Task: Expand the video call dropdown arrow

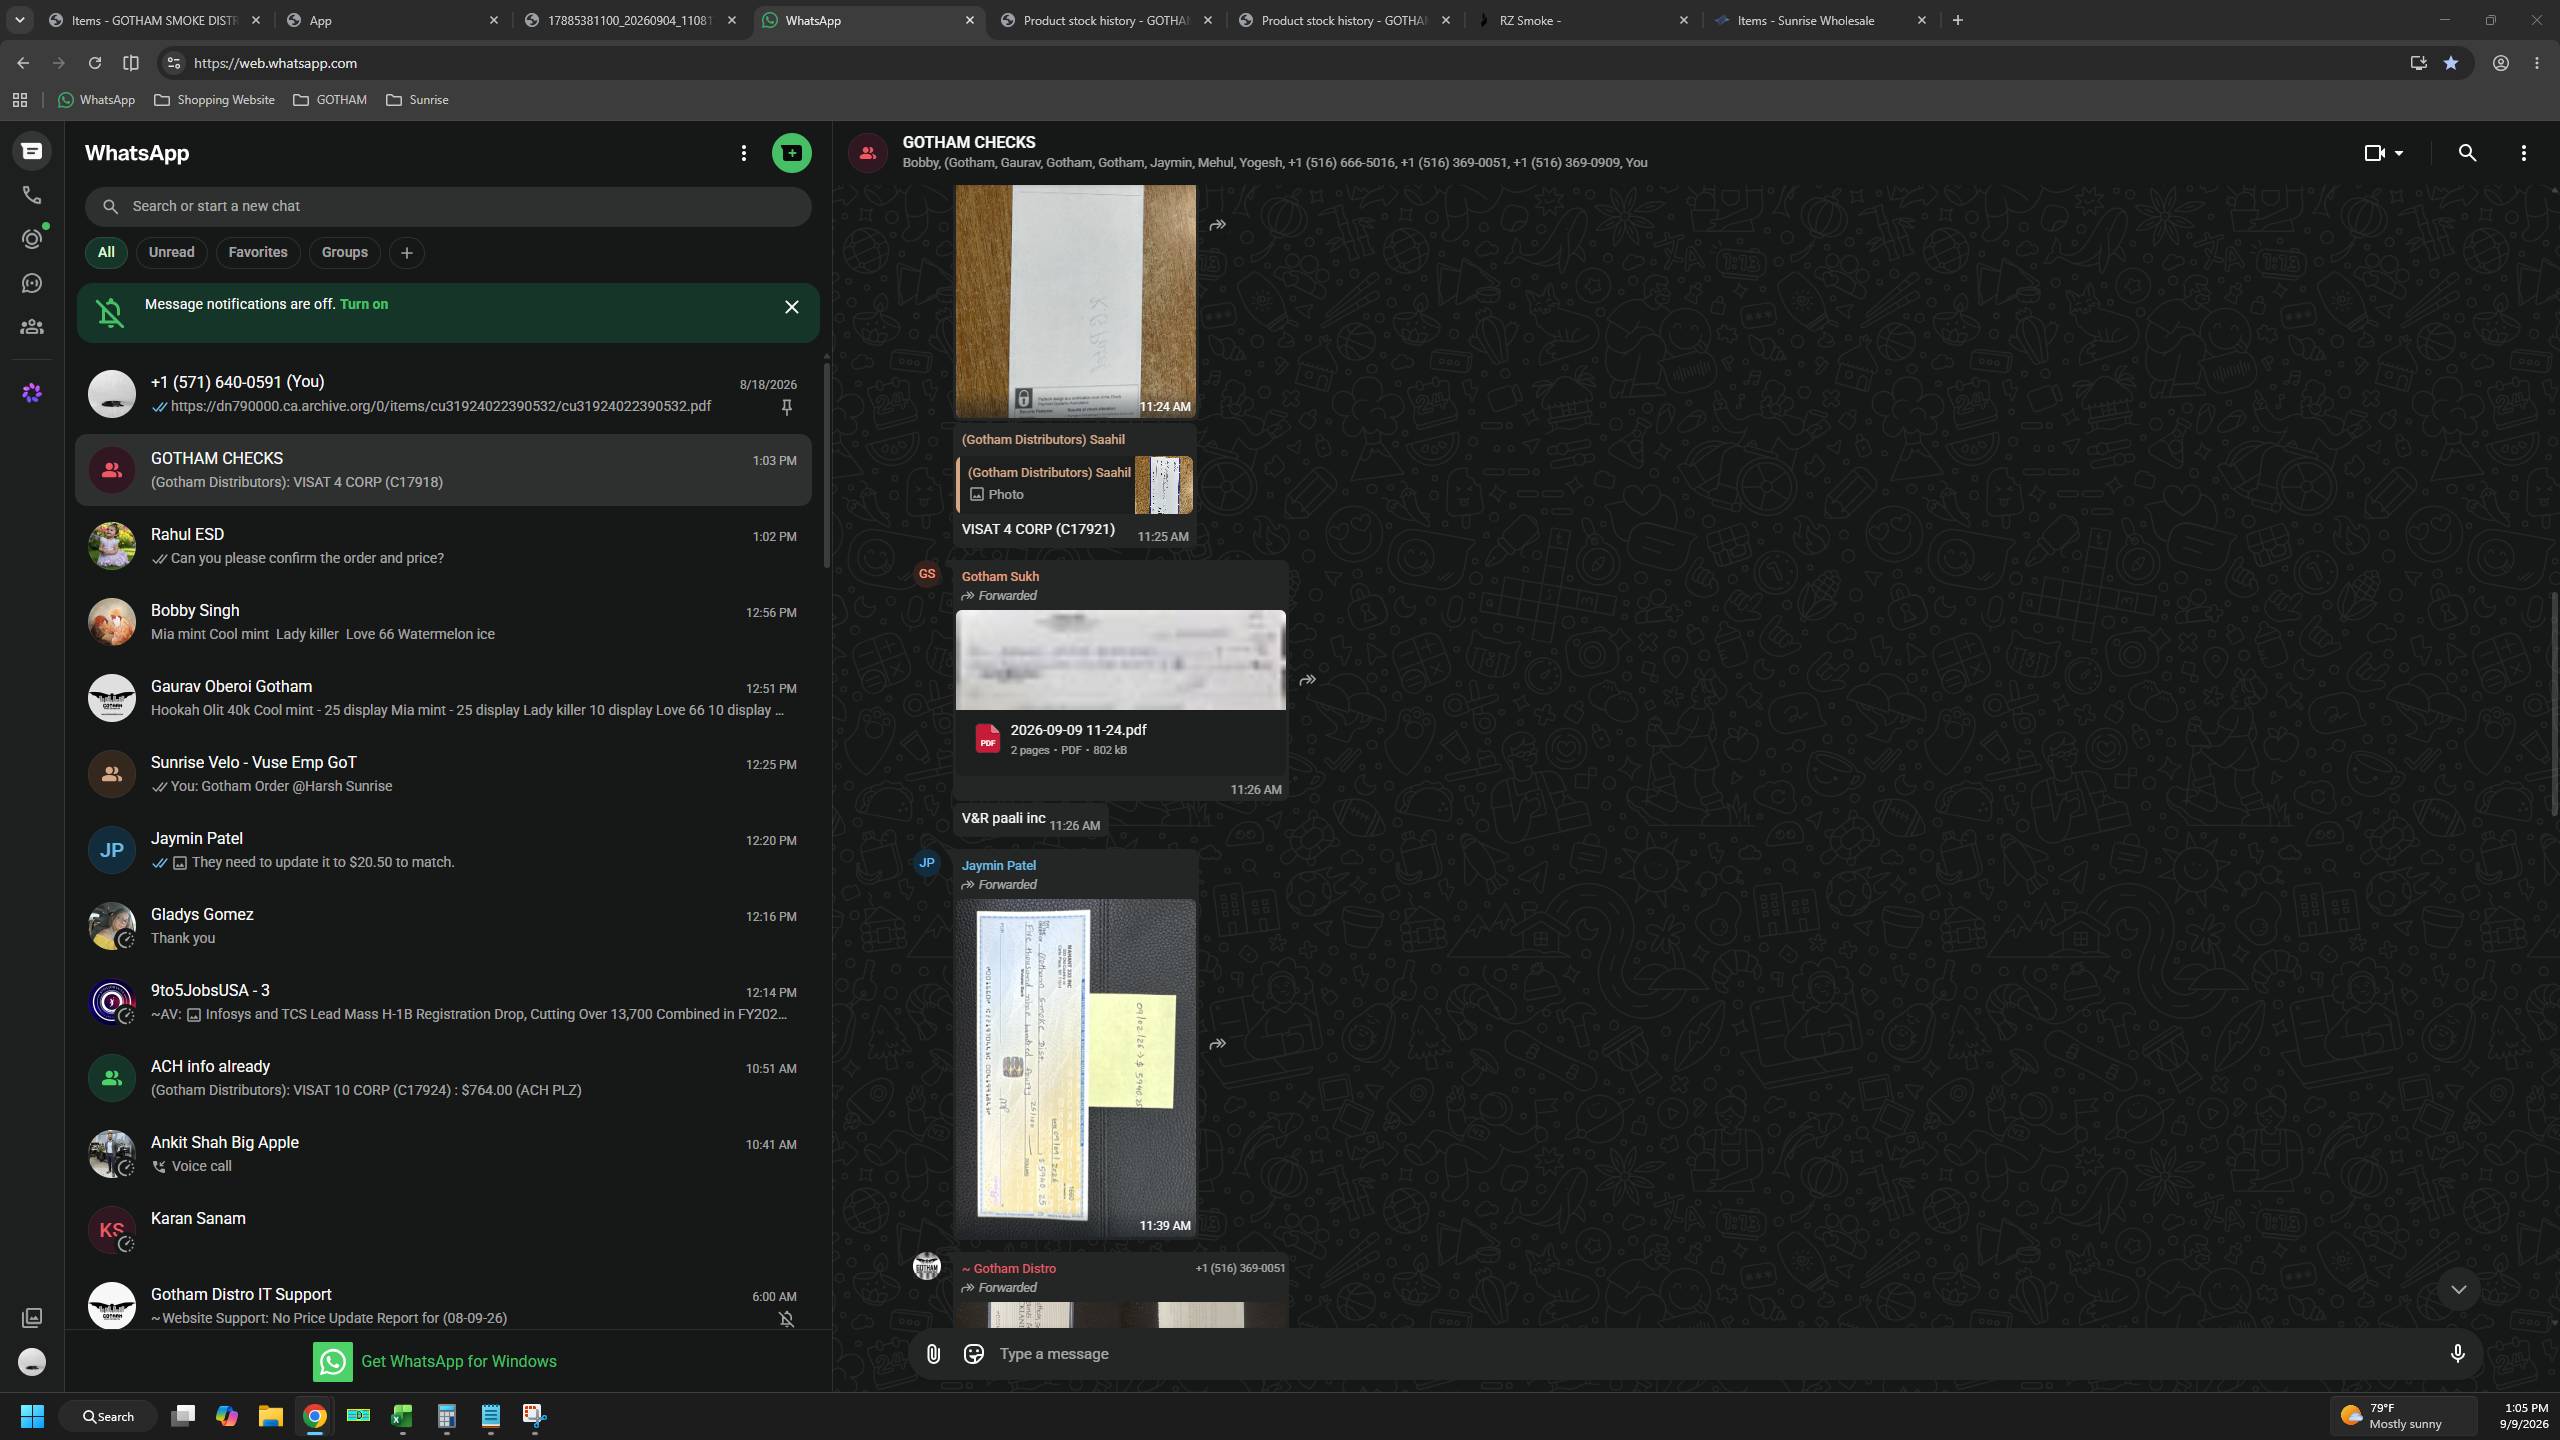Action: coord(2399,153)
